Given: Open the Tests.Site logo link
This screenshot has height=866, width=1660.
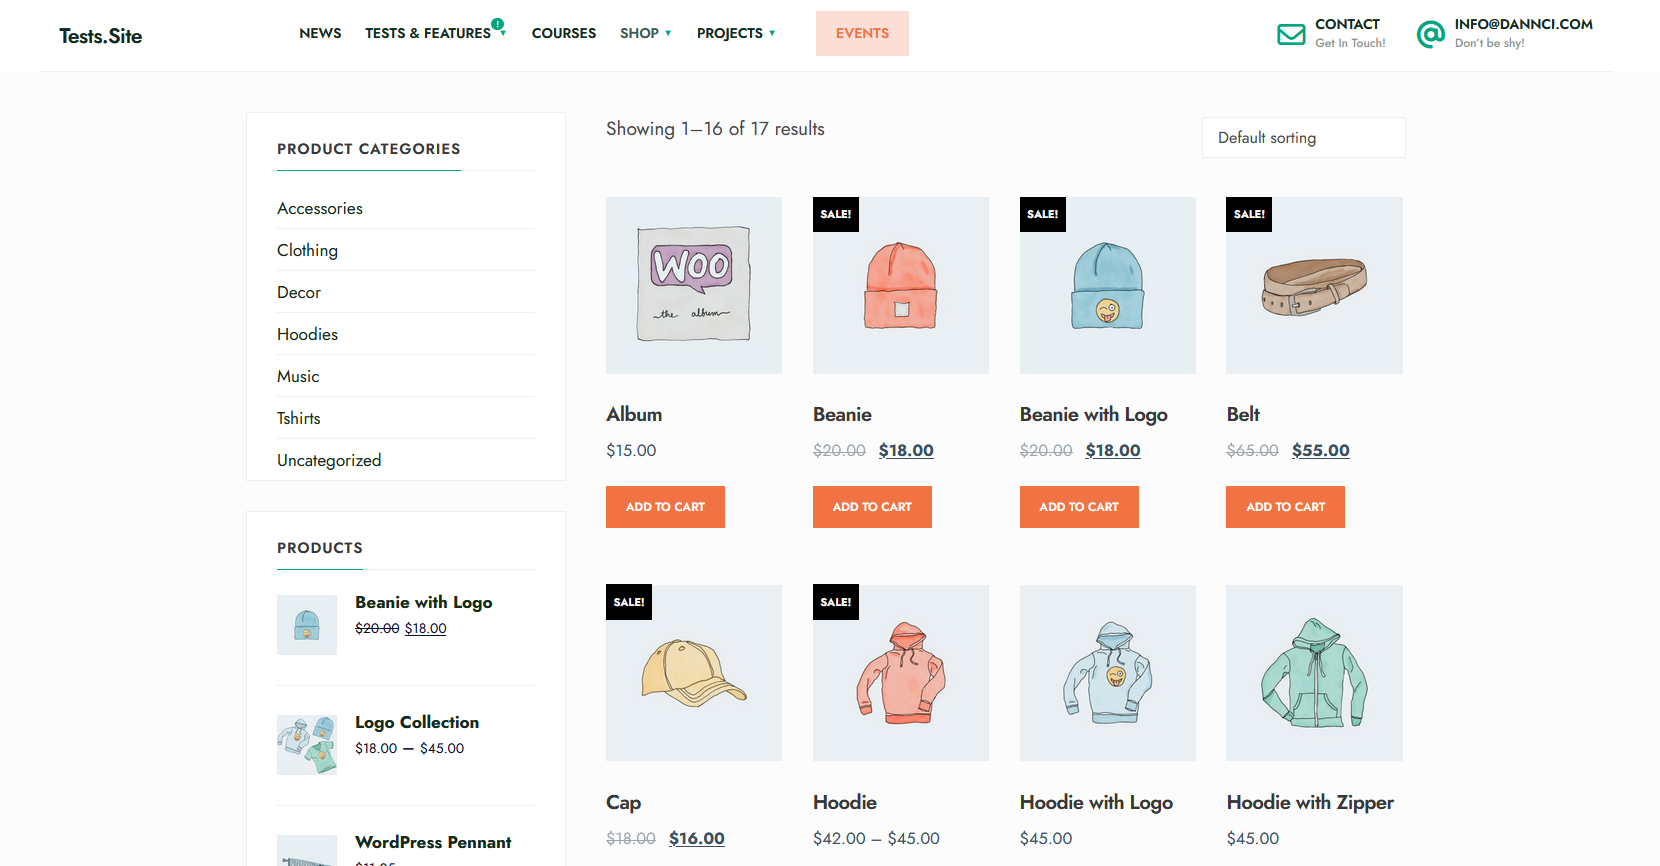Looking at the screenshot, I should (100, 36).
